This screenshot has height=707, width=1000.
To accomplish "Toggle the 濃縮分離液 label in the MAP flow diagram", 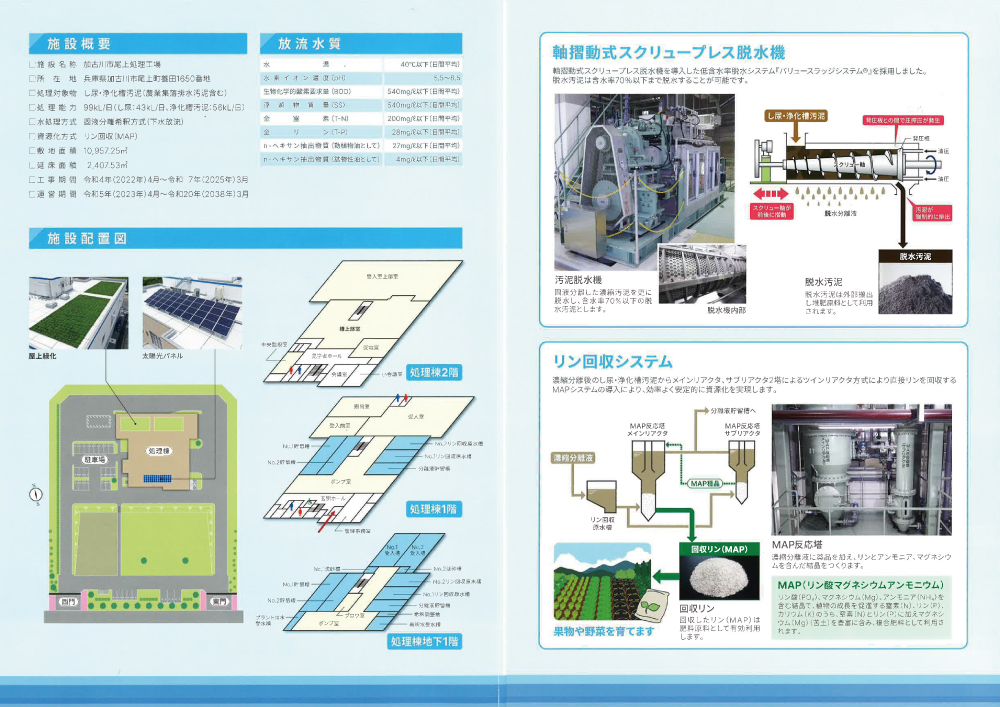I will click(573, 458).
